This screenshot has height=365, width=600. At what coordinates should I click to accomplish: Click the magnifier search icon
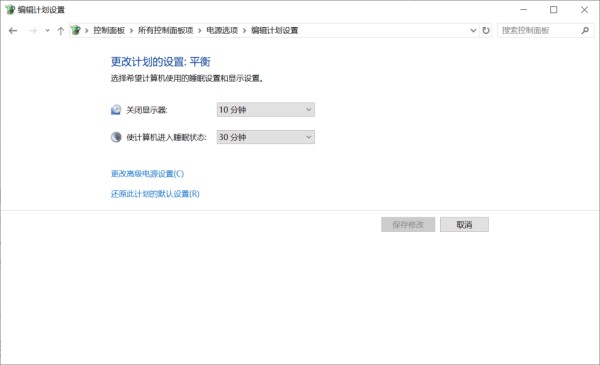(585, 30)
